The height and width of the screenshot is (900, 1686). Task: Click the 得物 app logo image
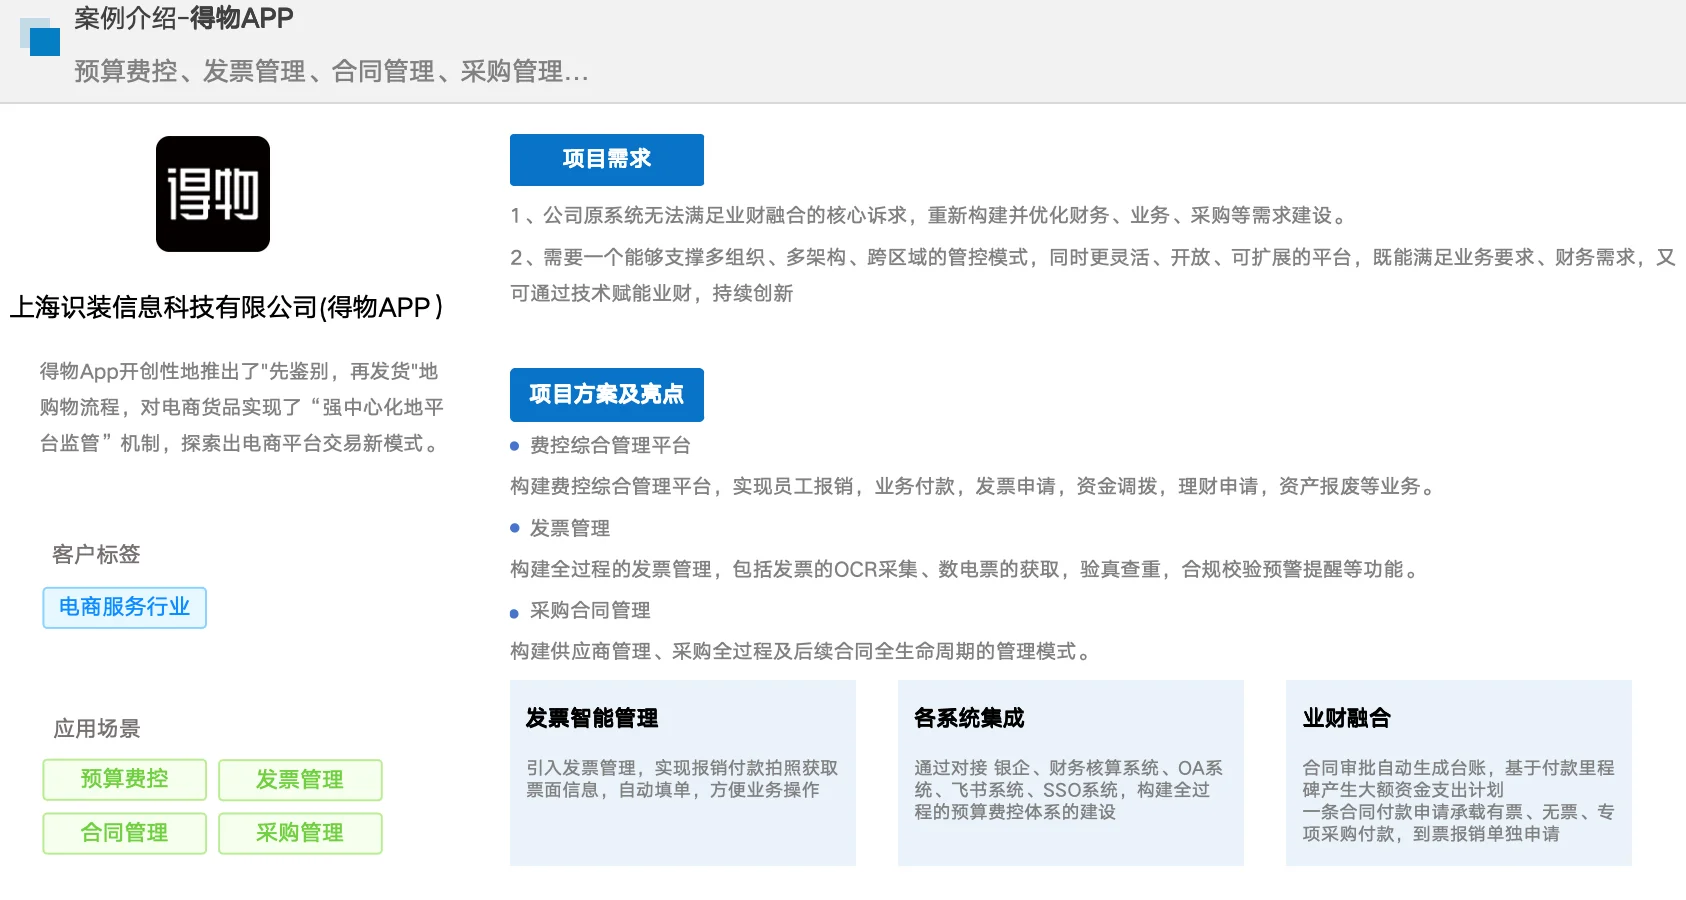[213, 194]
